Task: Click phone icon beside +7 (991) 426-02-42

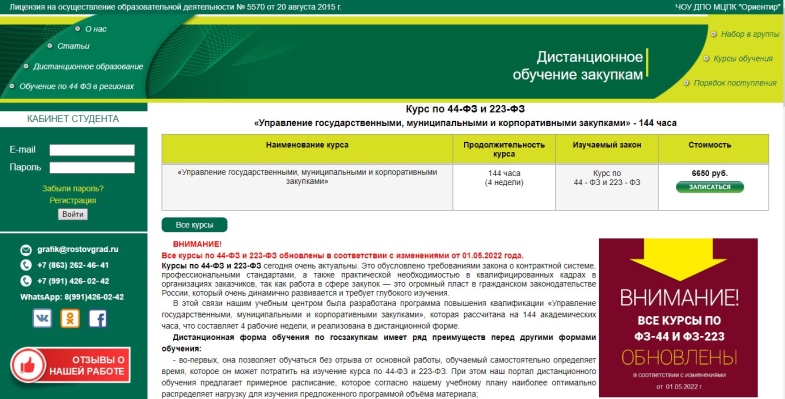Action: pyautogui.click(x=26, y=281)
